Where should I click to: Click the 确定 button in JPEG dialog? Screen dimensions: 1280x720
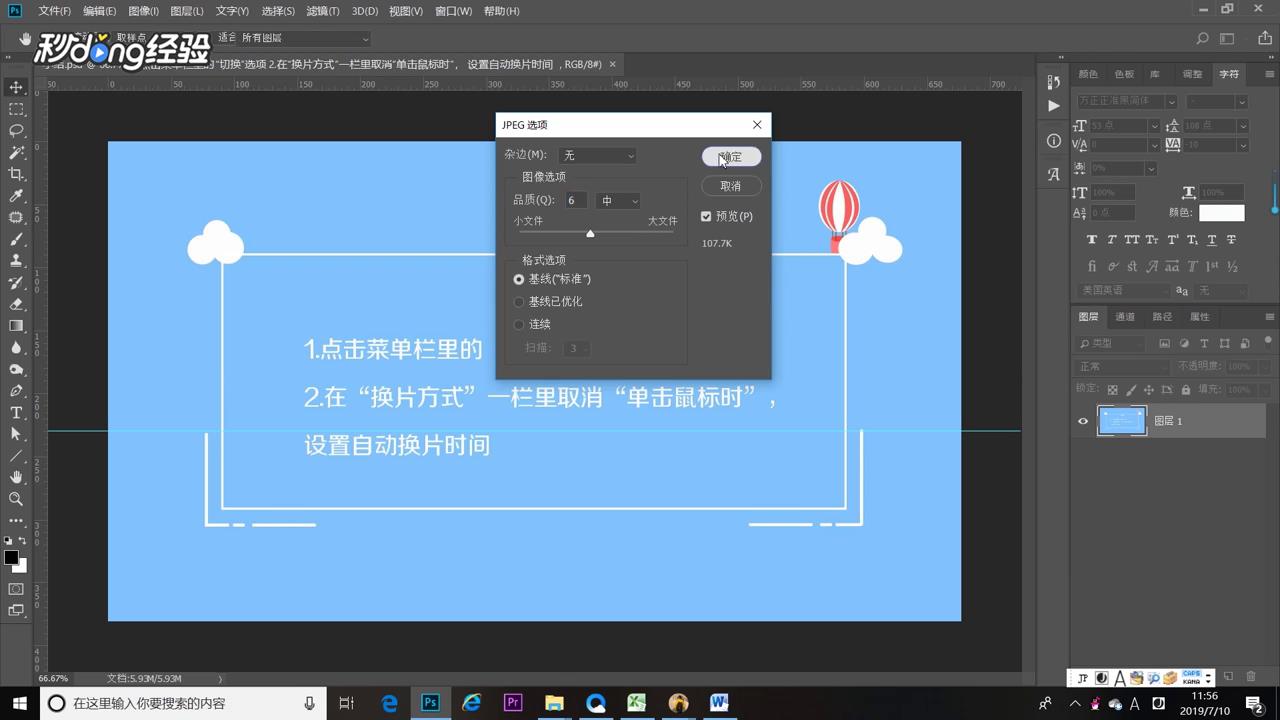click(x=731, y=157)
